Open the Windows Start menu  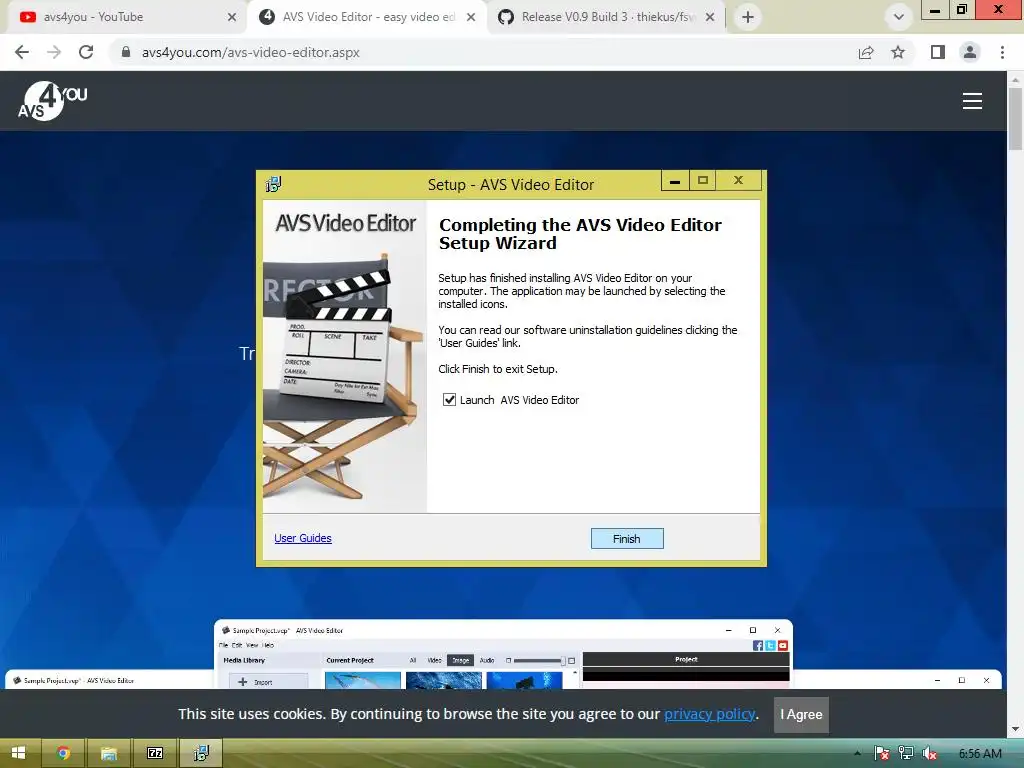point(18,753)
